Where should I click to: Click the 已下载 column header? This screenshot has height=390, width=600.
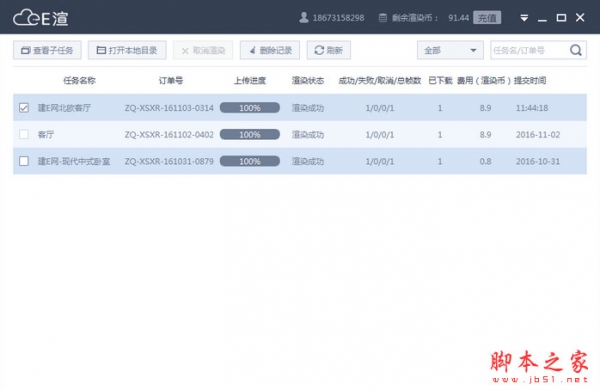click(x=440, y=80)
